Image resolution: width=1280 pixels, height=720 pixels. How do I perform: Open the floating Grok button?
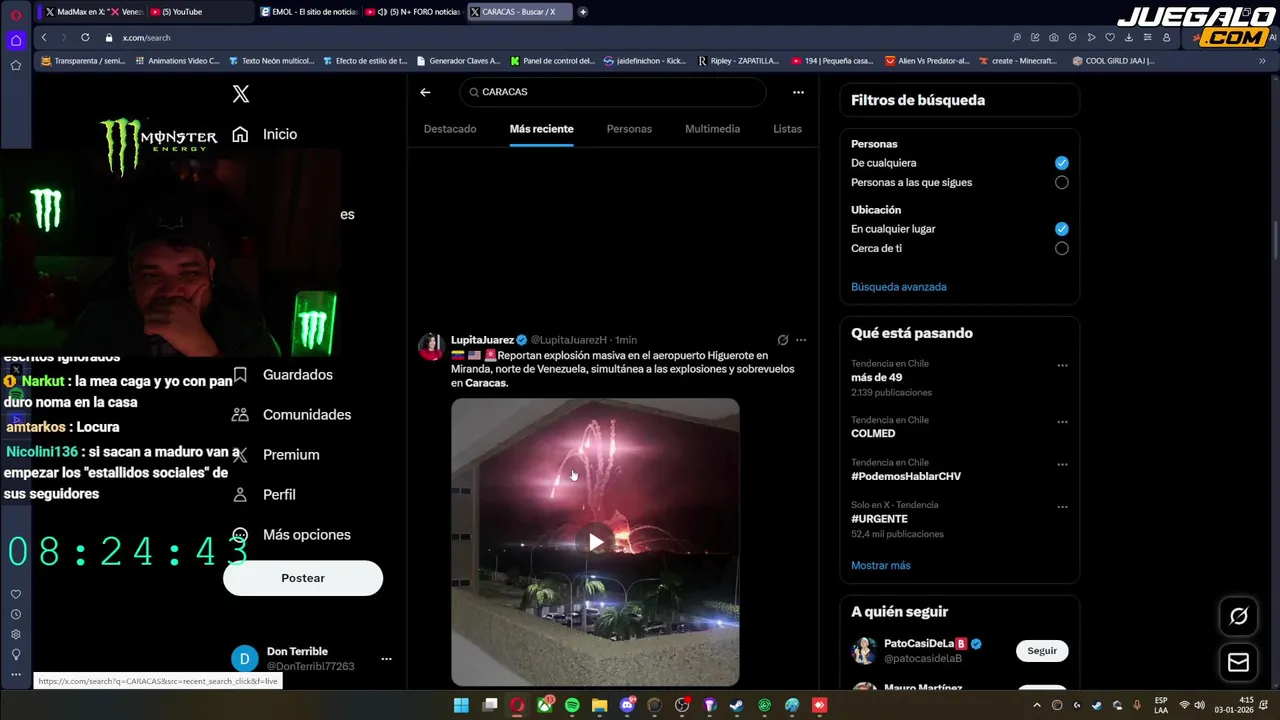click(1238, 616)
